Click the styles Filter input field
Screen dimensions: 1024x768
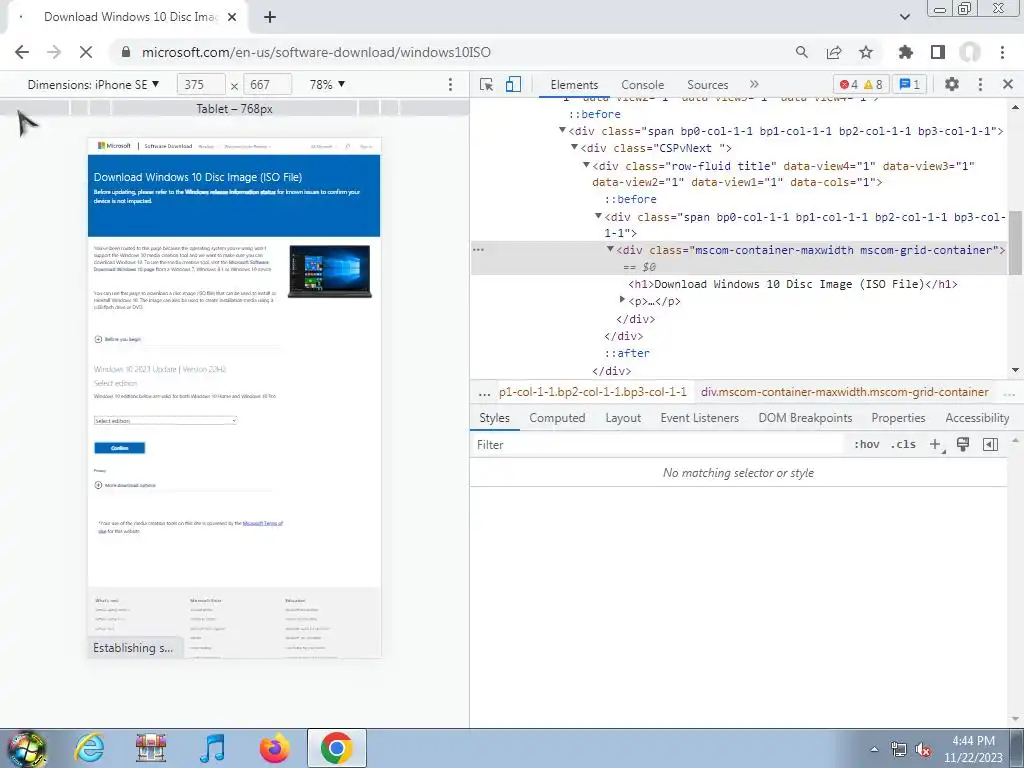(x=656, y=445)
